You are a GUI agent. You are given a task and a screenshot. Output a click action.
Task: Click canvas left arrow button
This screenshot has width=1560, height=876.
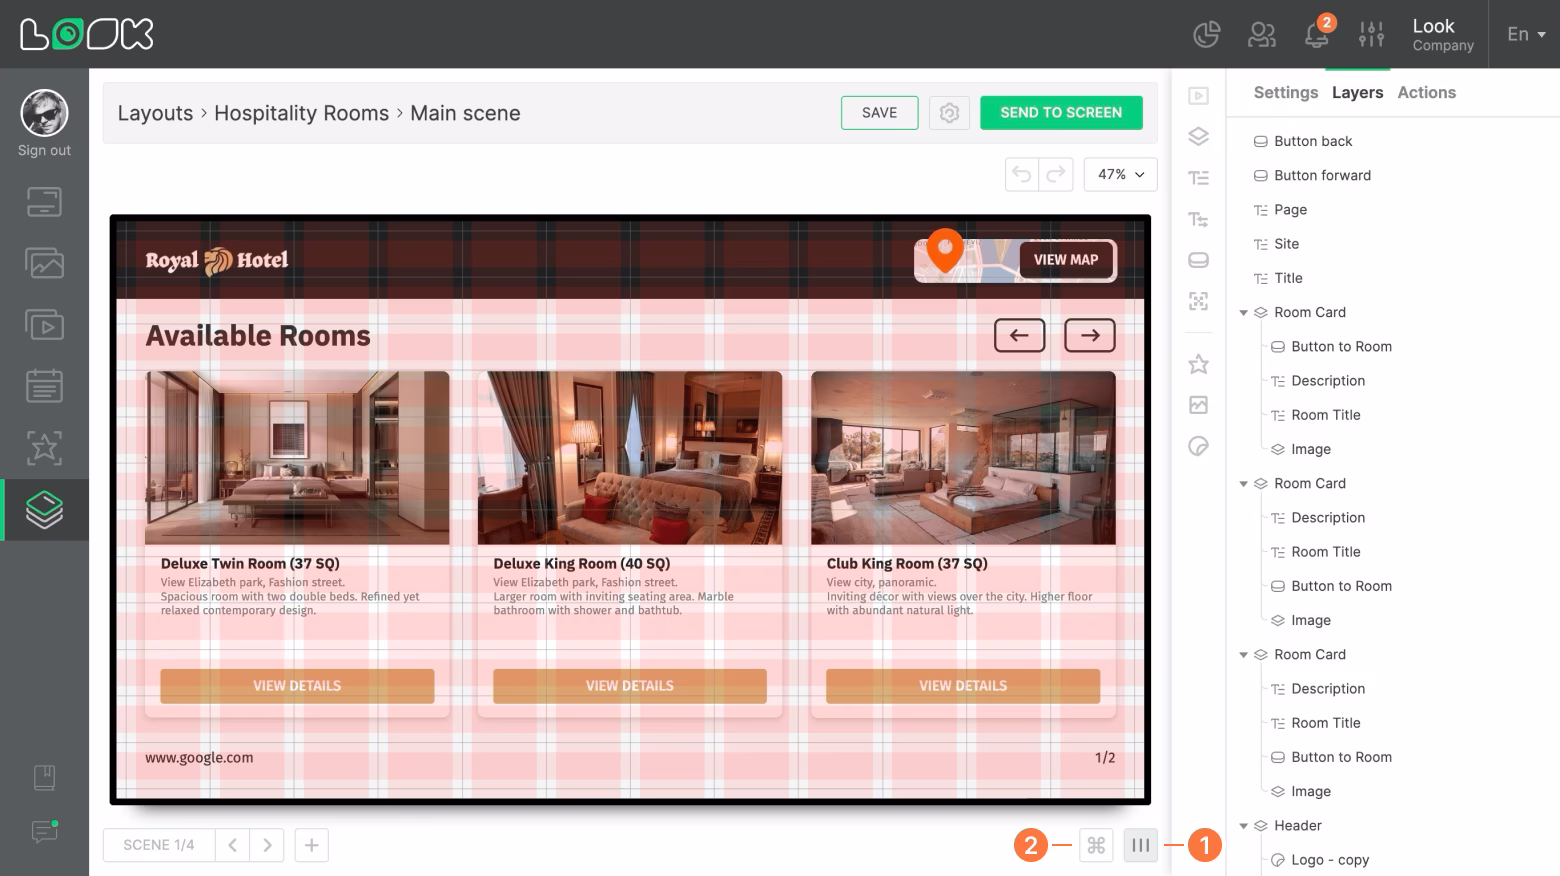click(x=1019, y=336)
